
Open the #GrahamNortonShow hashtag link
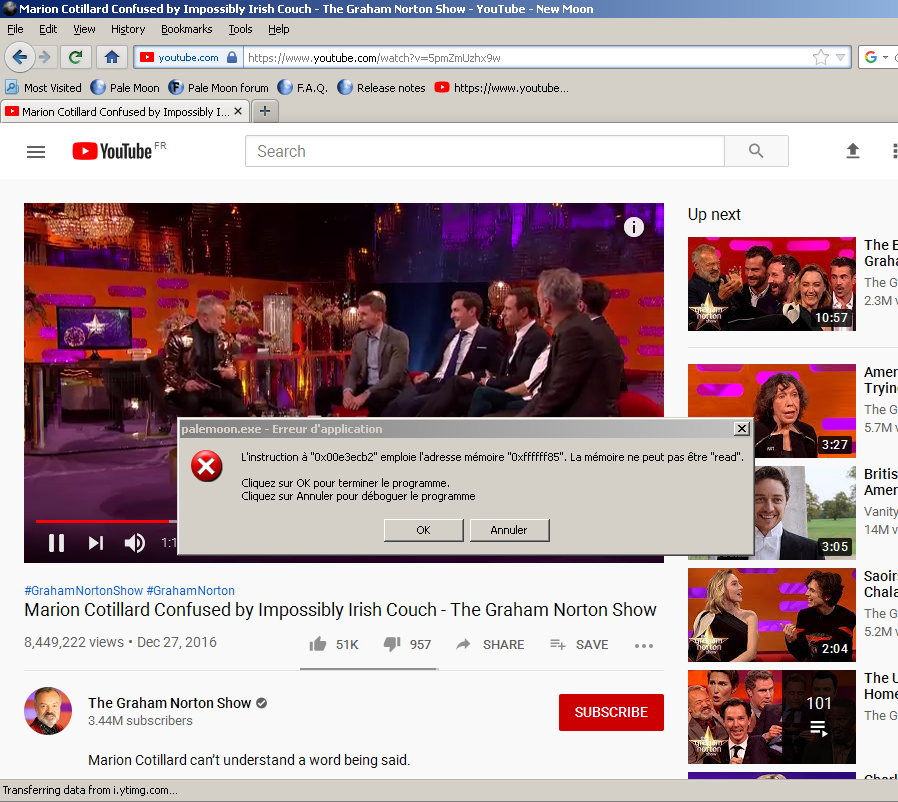pyautogui.click(x=84, y=591)
